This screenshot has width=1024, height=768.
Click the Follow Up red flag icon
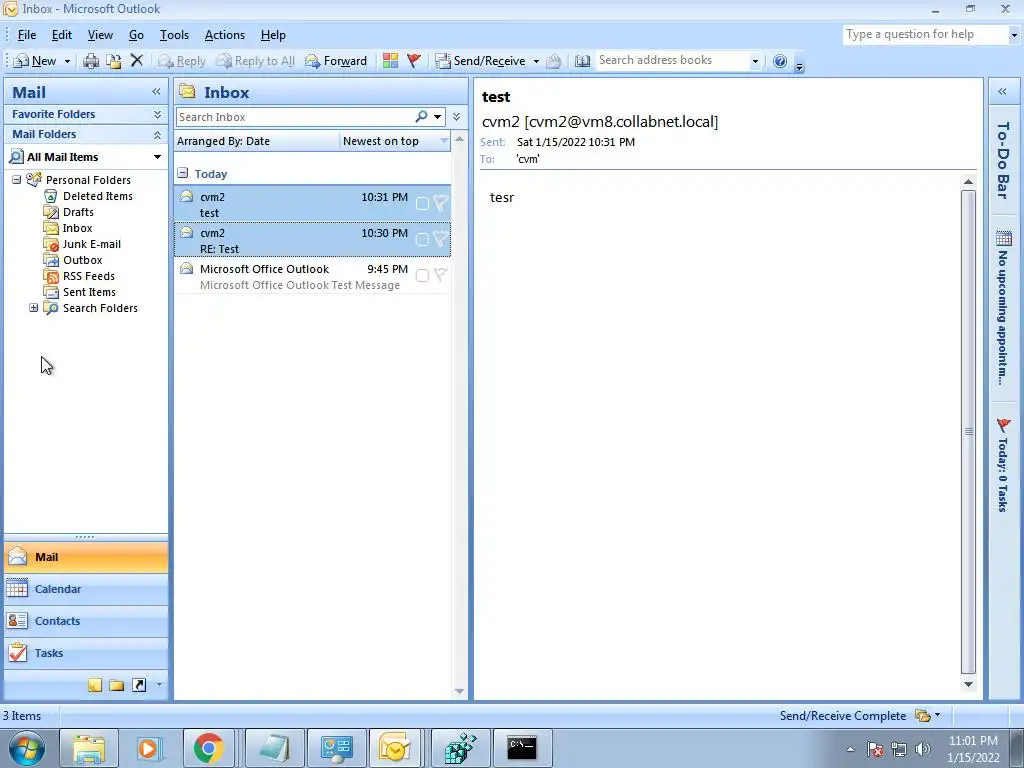(x=413, y=61)
